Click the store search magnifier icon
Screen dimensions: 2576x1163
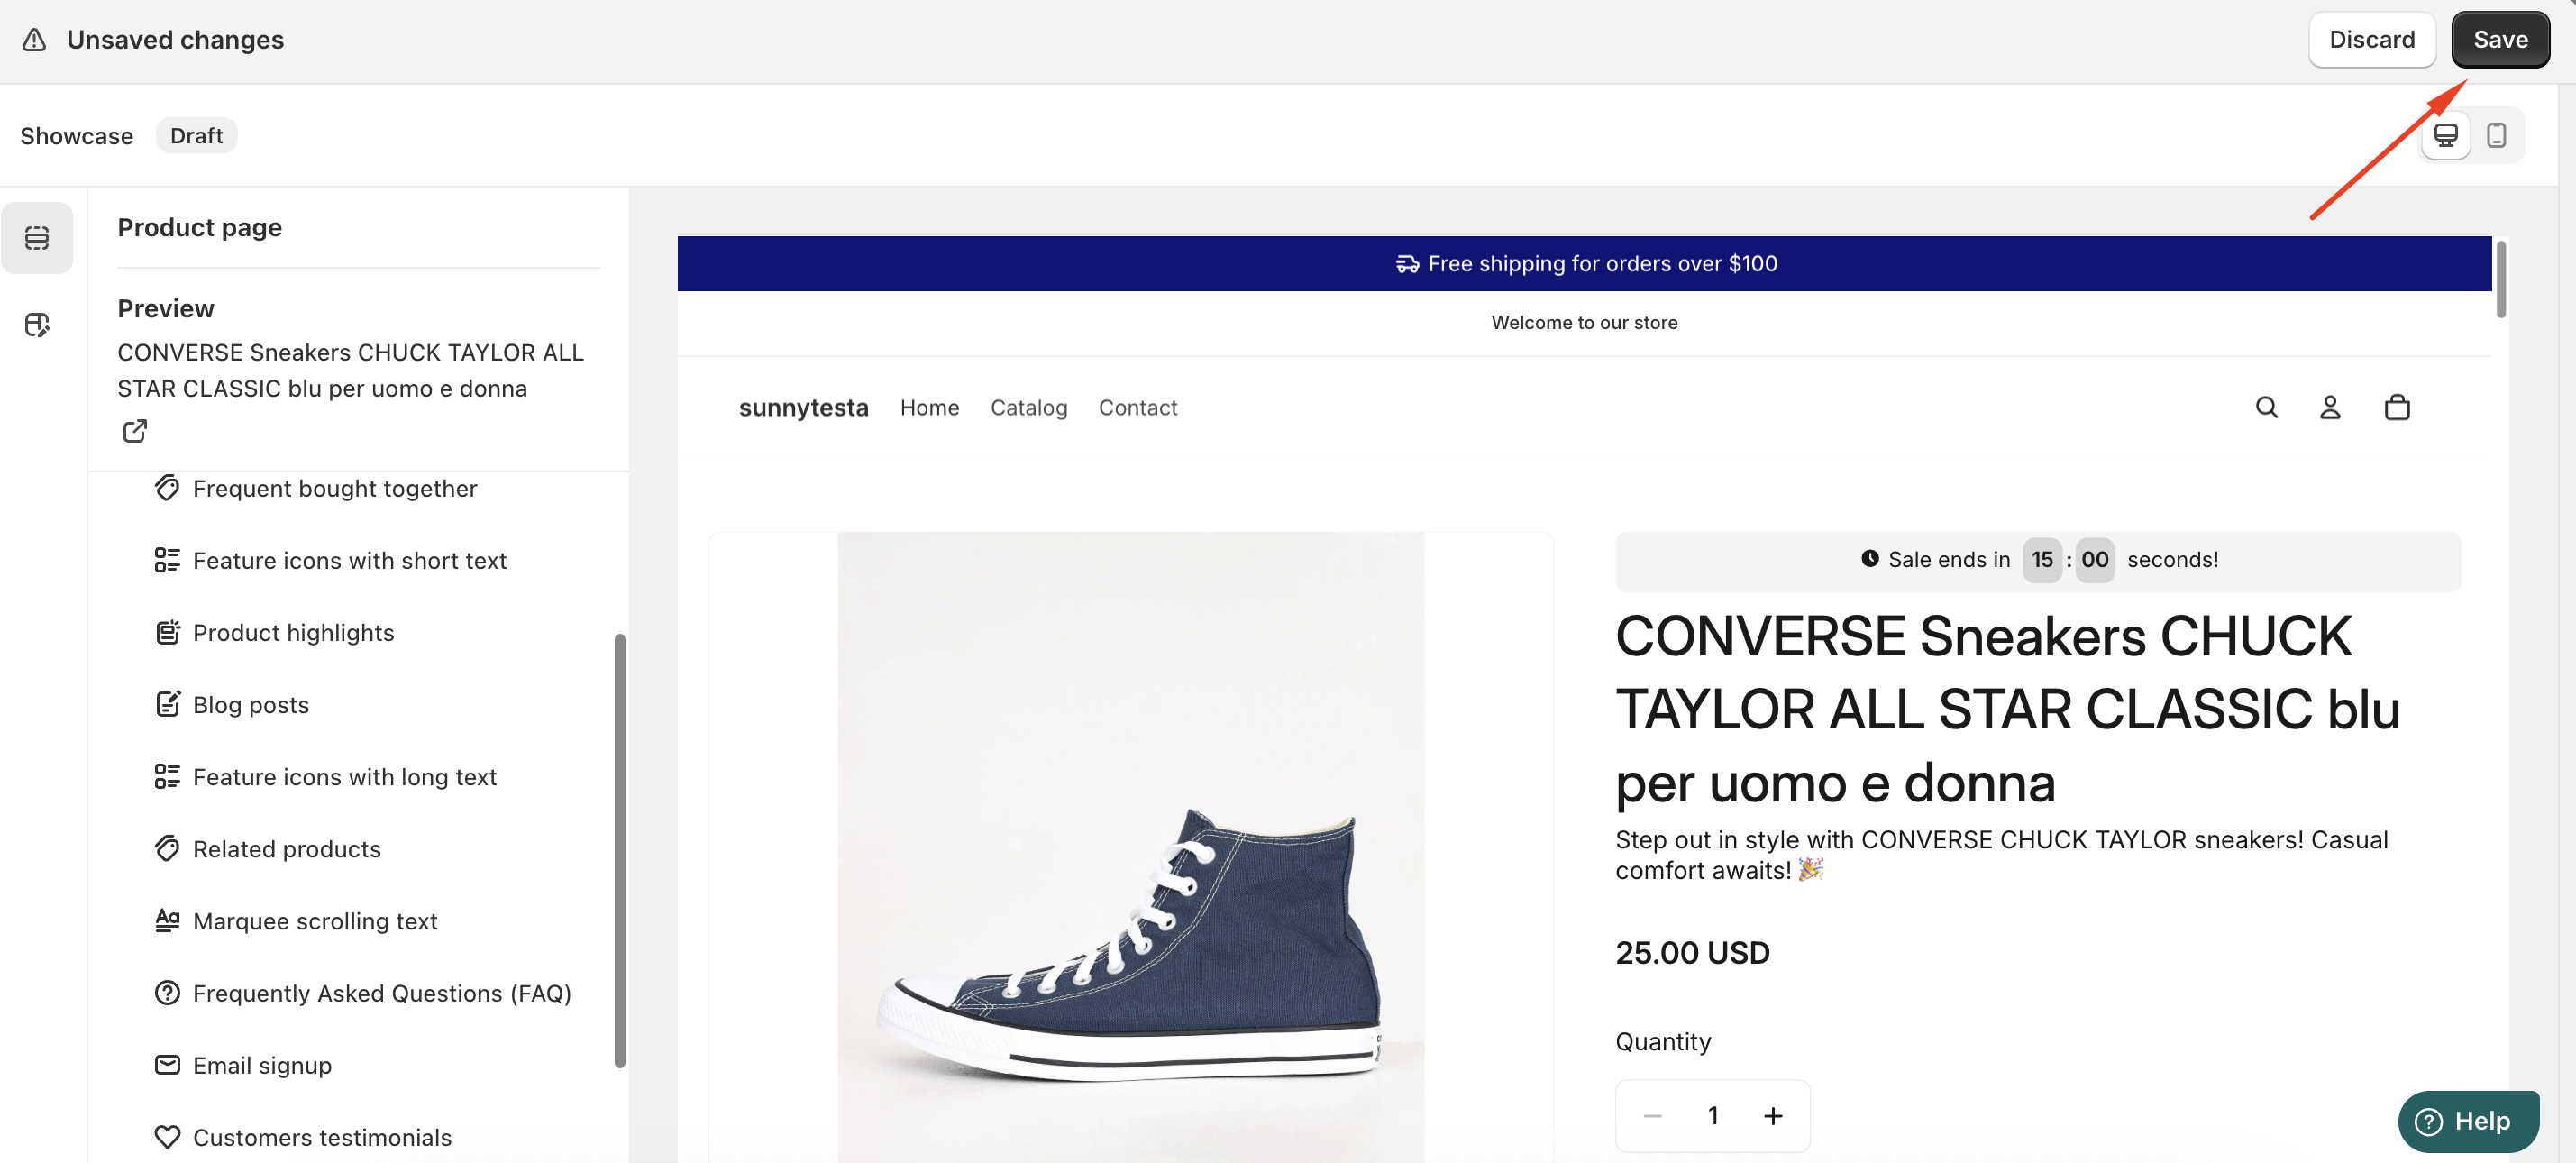tap(2266, 407)
